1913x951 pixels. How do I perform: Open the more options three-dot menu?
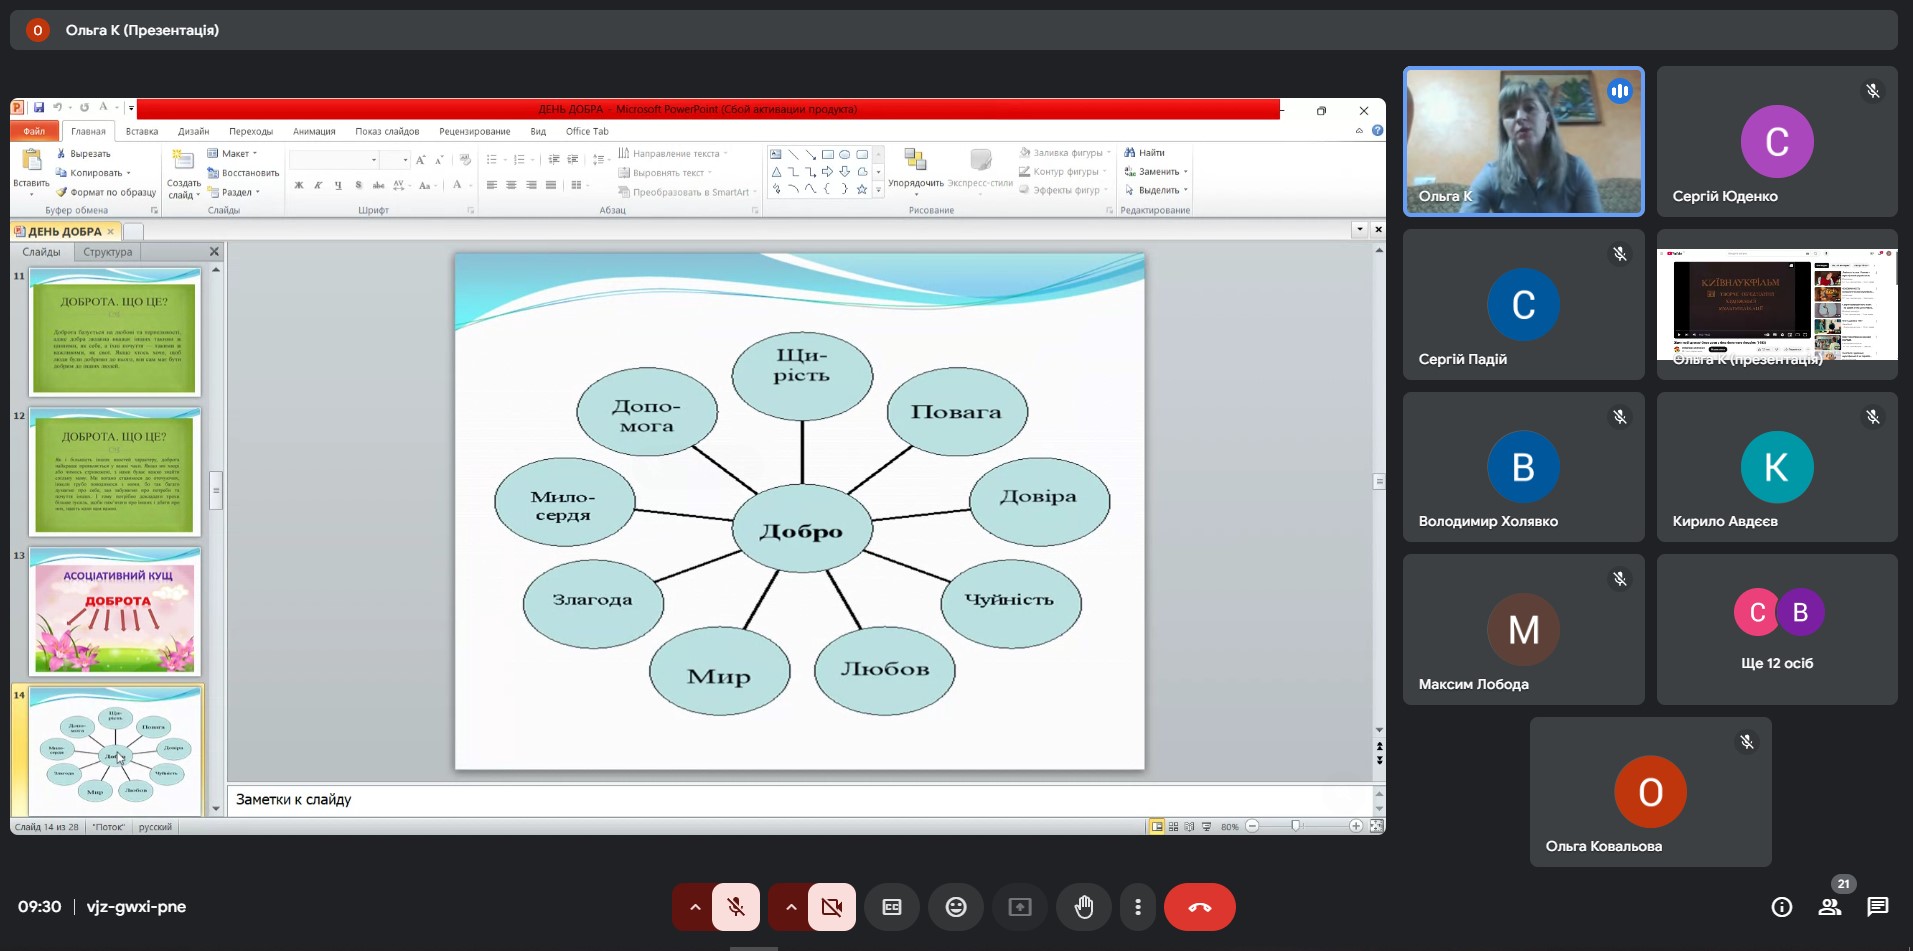(x=1138, y=907)
